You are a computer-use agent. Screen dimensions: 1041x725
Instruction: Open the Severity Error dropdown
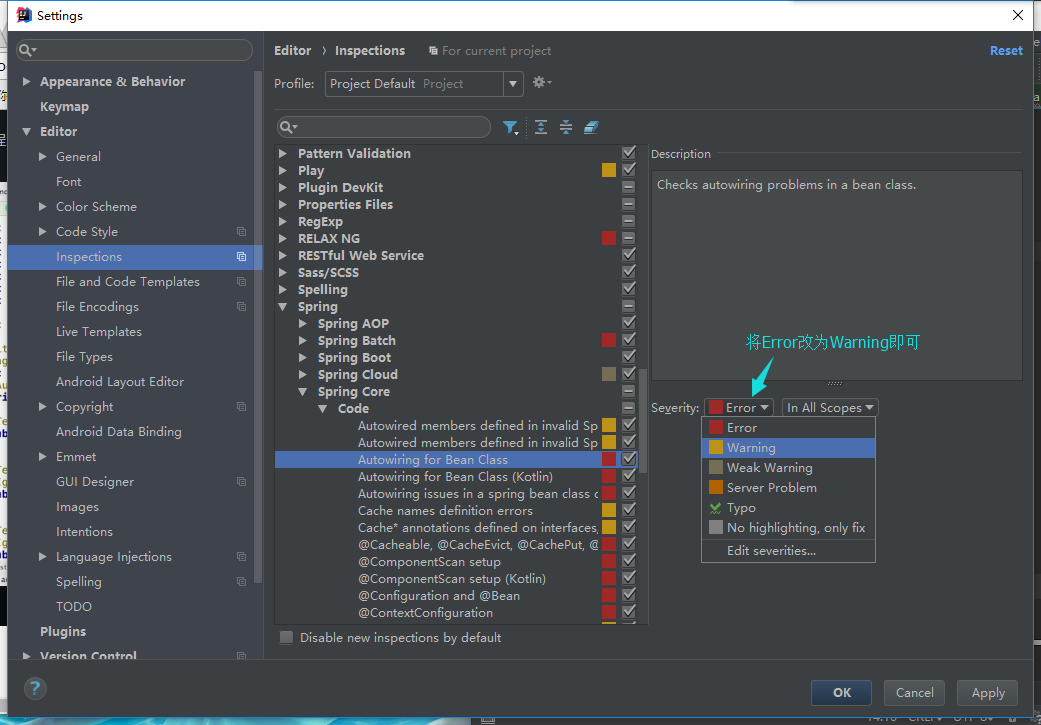[x=740, y=408]
